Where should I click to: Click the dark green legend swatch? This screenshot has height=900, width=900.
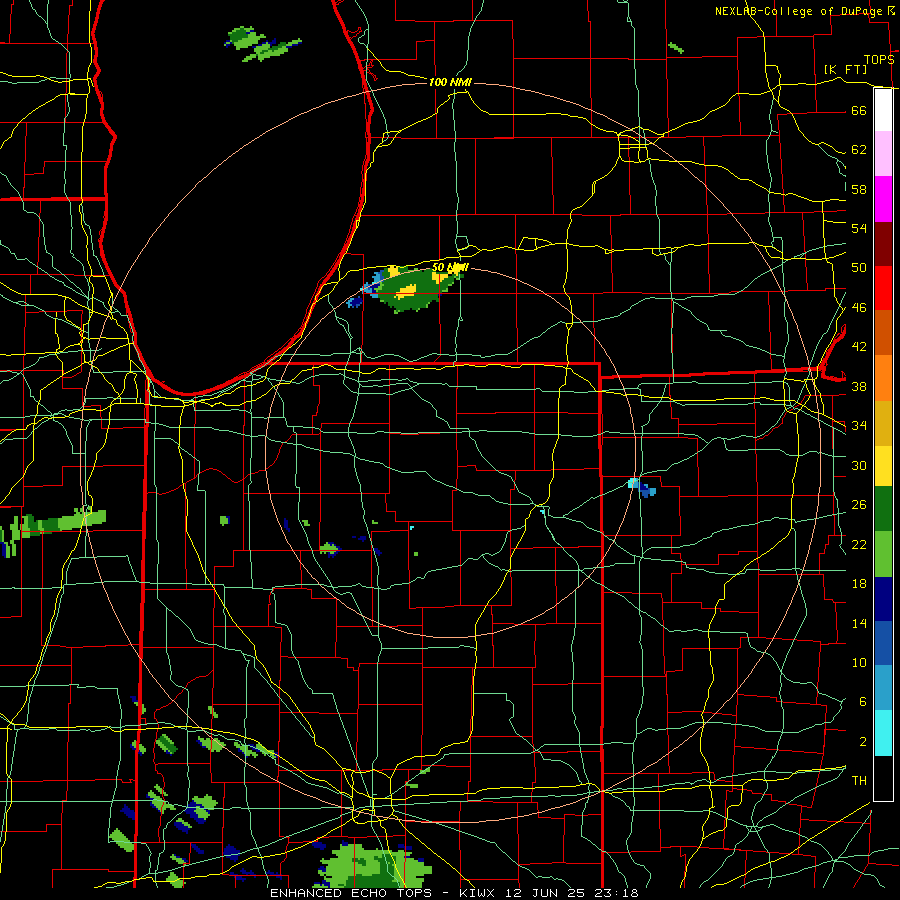[x=883, y=509]
